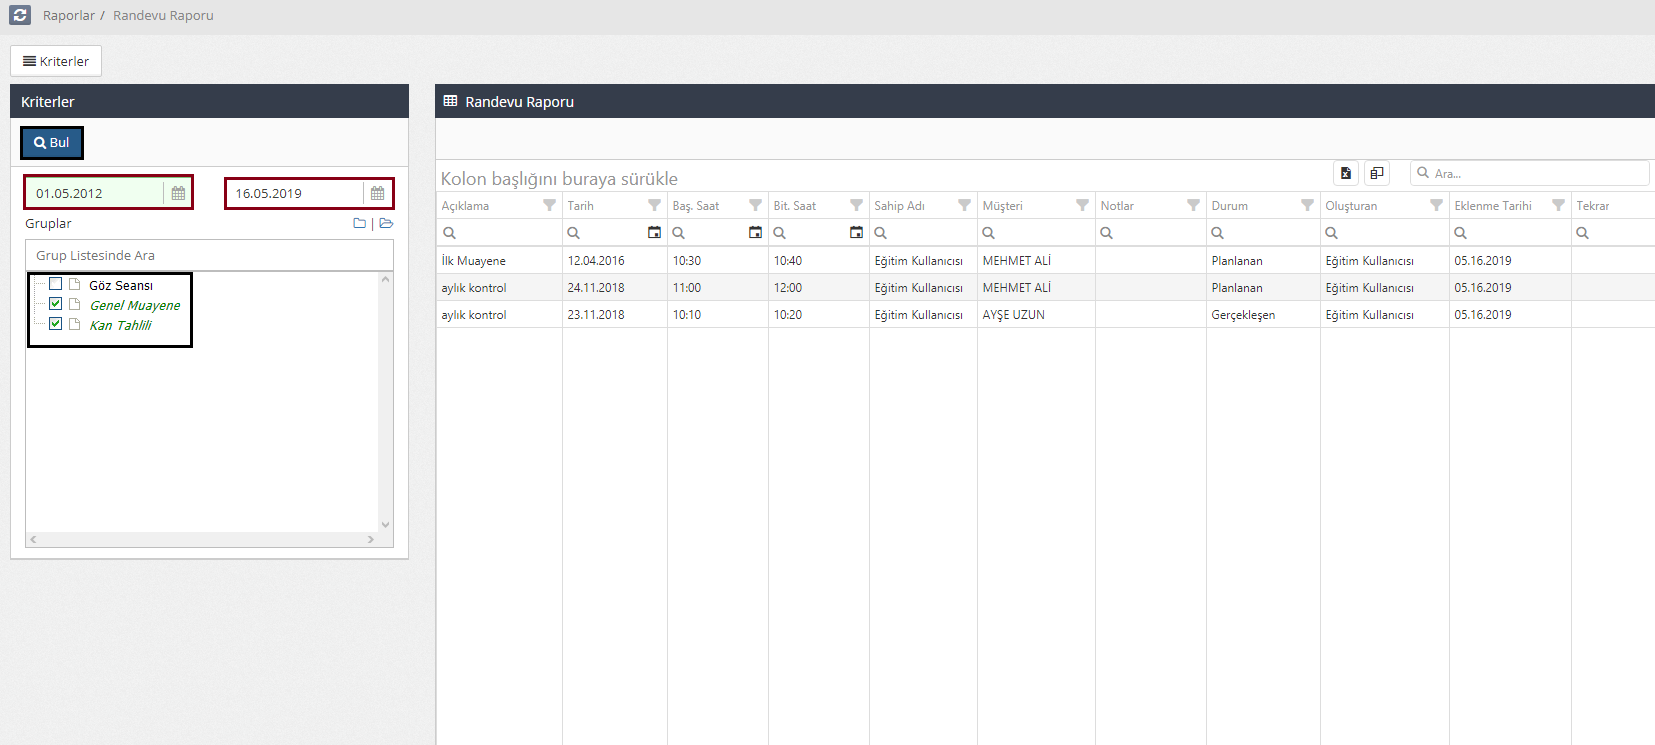Collapse all groups using closed folder icon

tap(359, 223)
